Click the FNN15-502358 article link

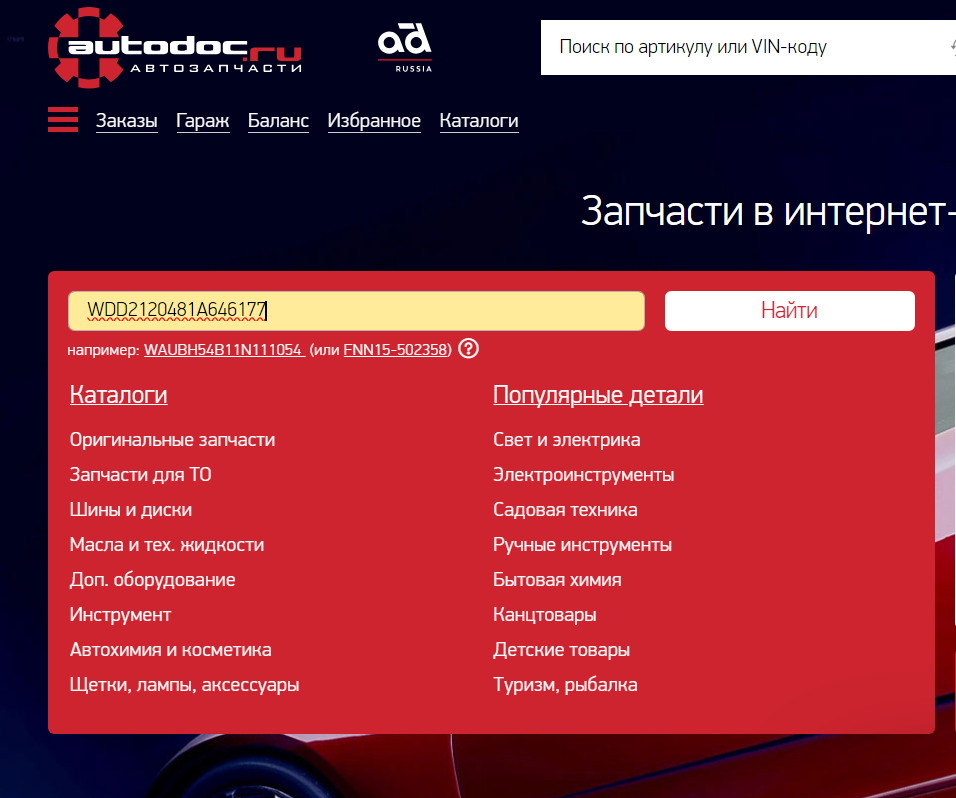[x=396, y=350]
